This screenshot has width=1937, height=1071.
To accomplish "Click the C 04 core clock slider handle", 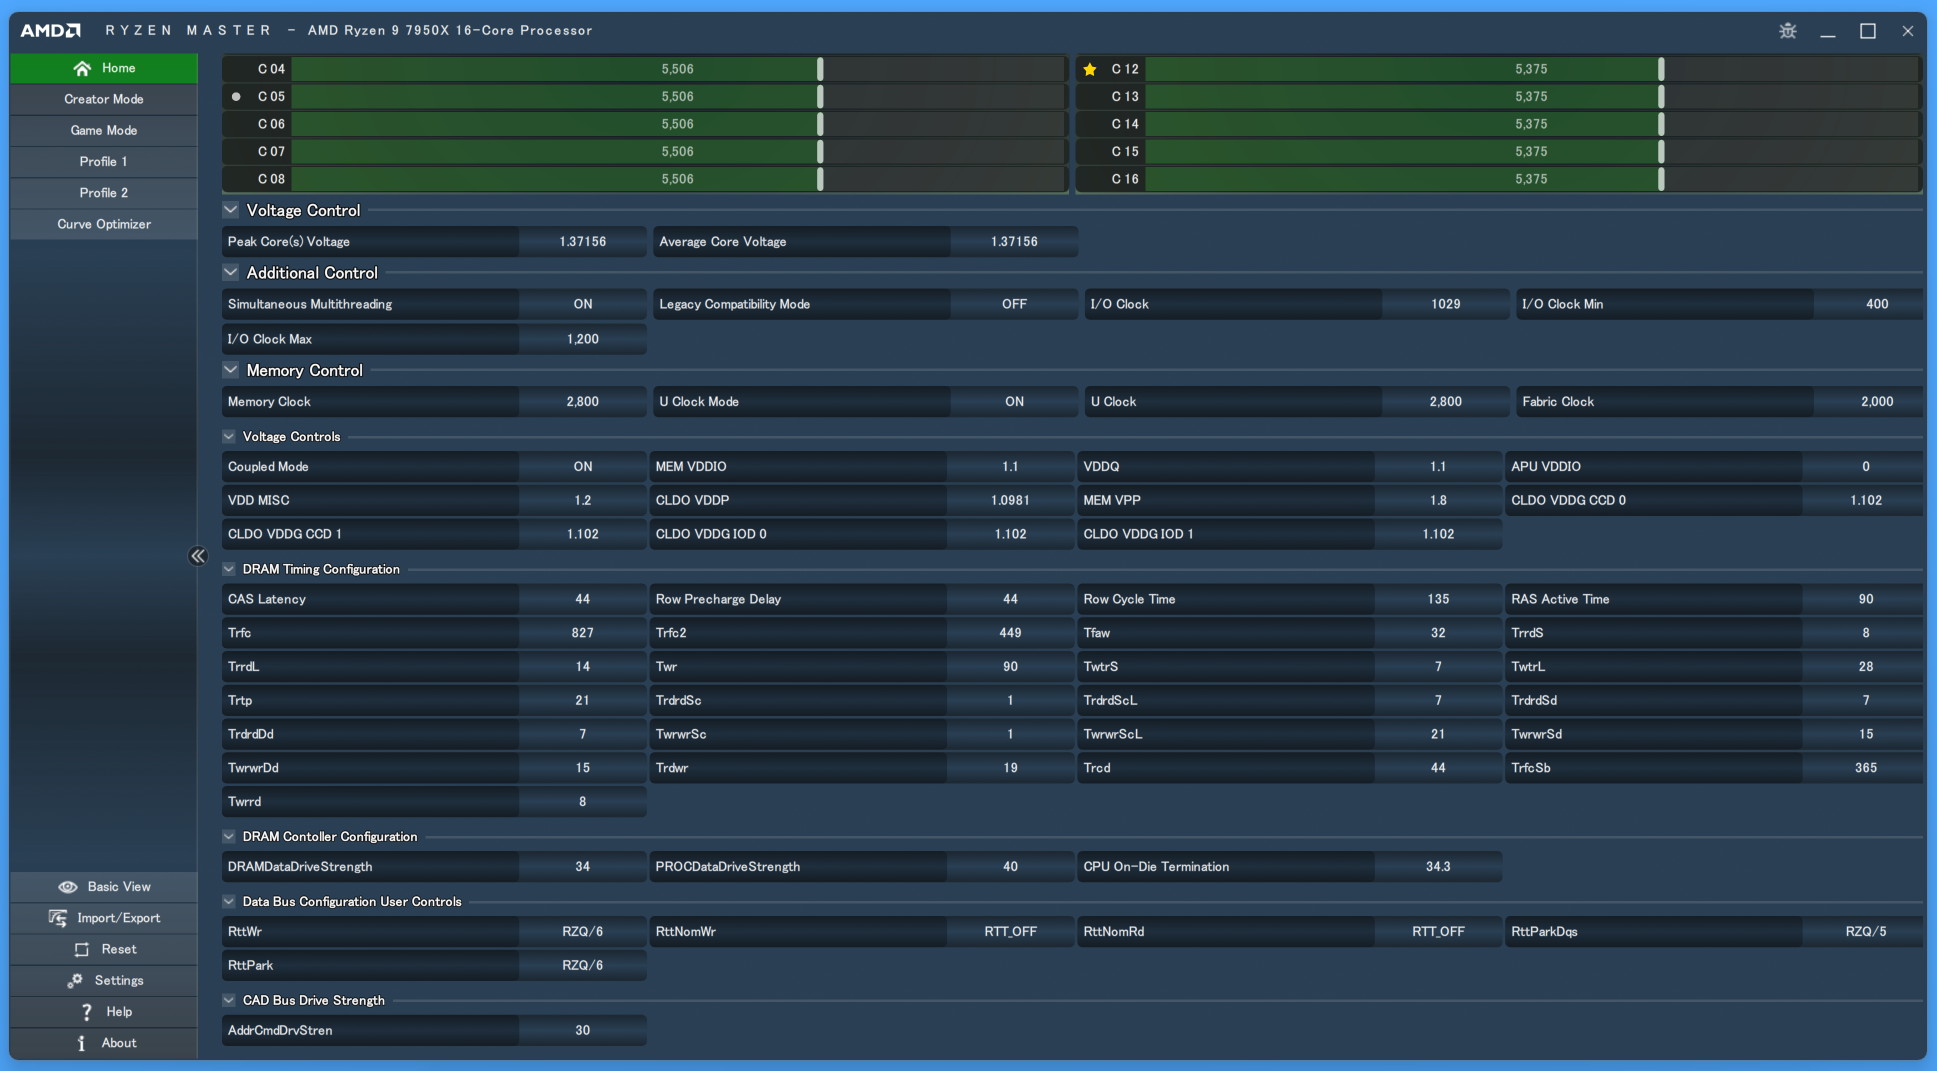I will tap(820, 69).
